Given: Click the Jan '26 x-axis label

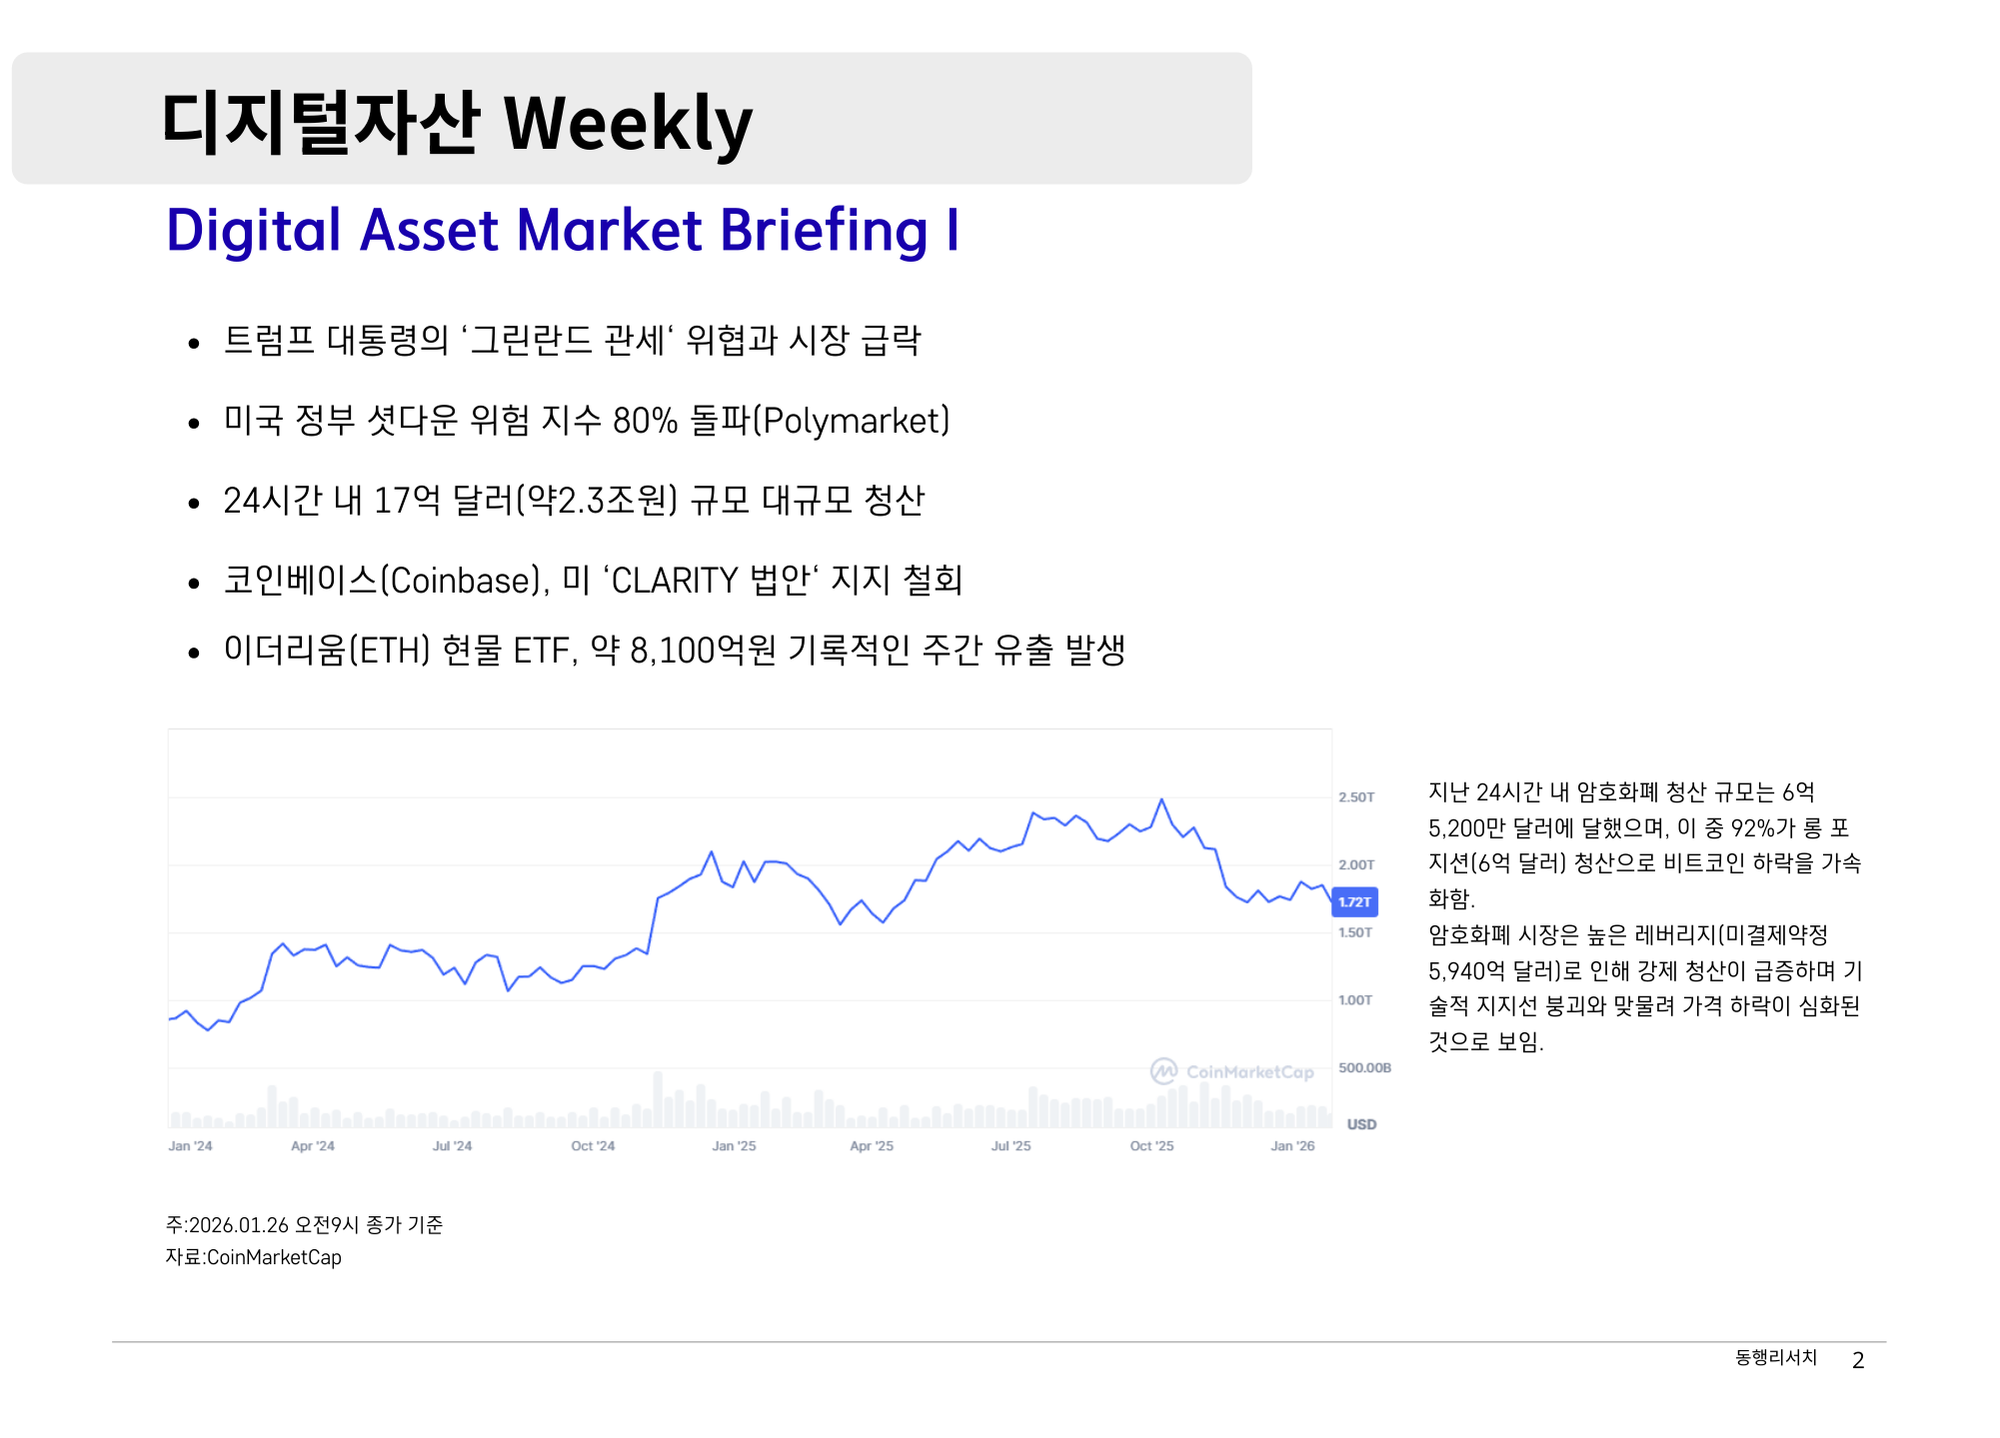Looking at the screenshot, I should coord(1292,1146).
